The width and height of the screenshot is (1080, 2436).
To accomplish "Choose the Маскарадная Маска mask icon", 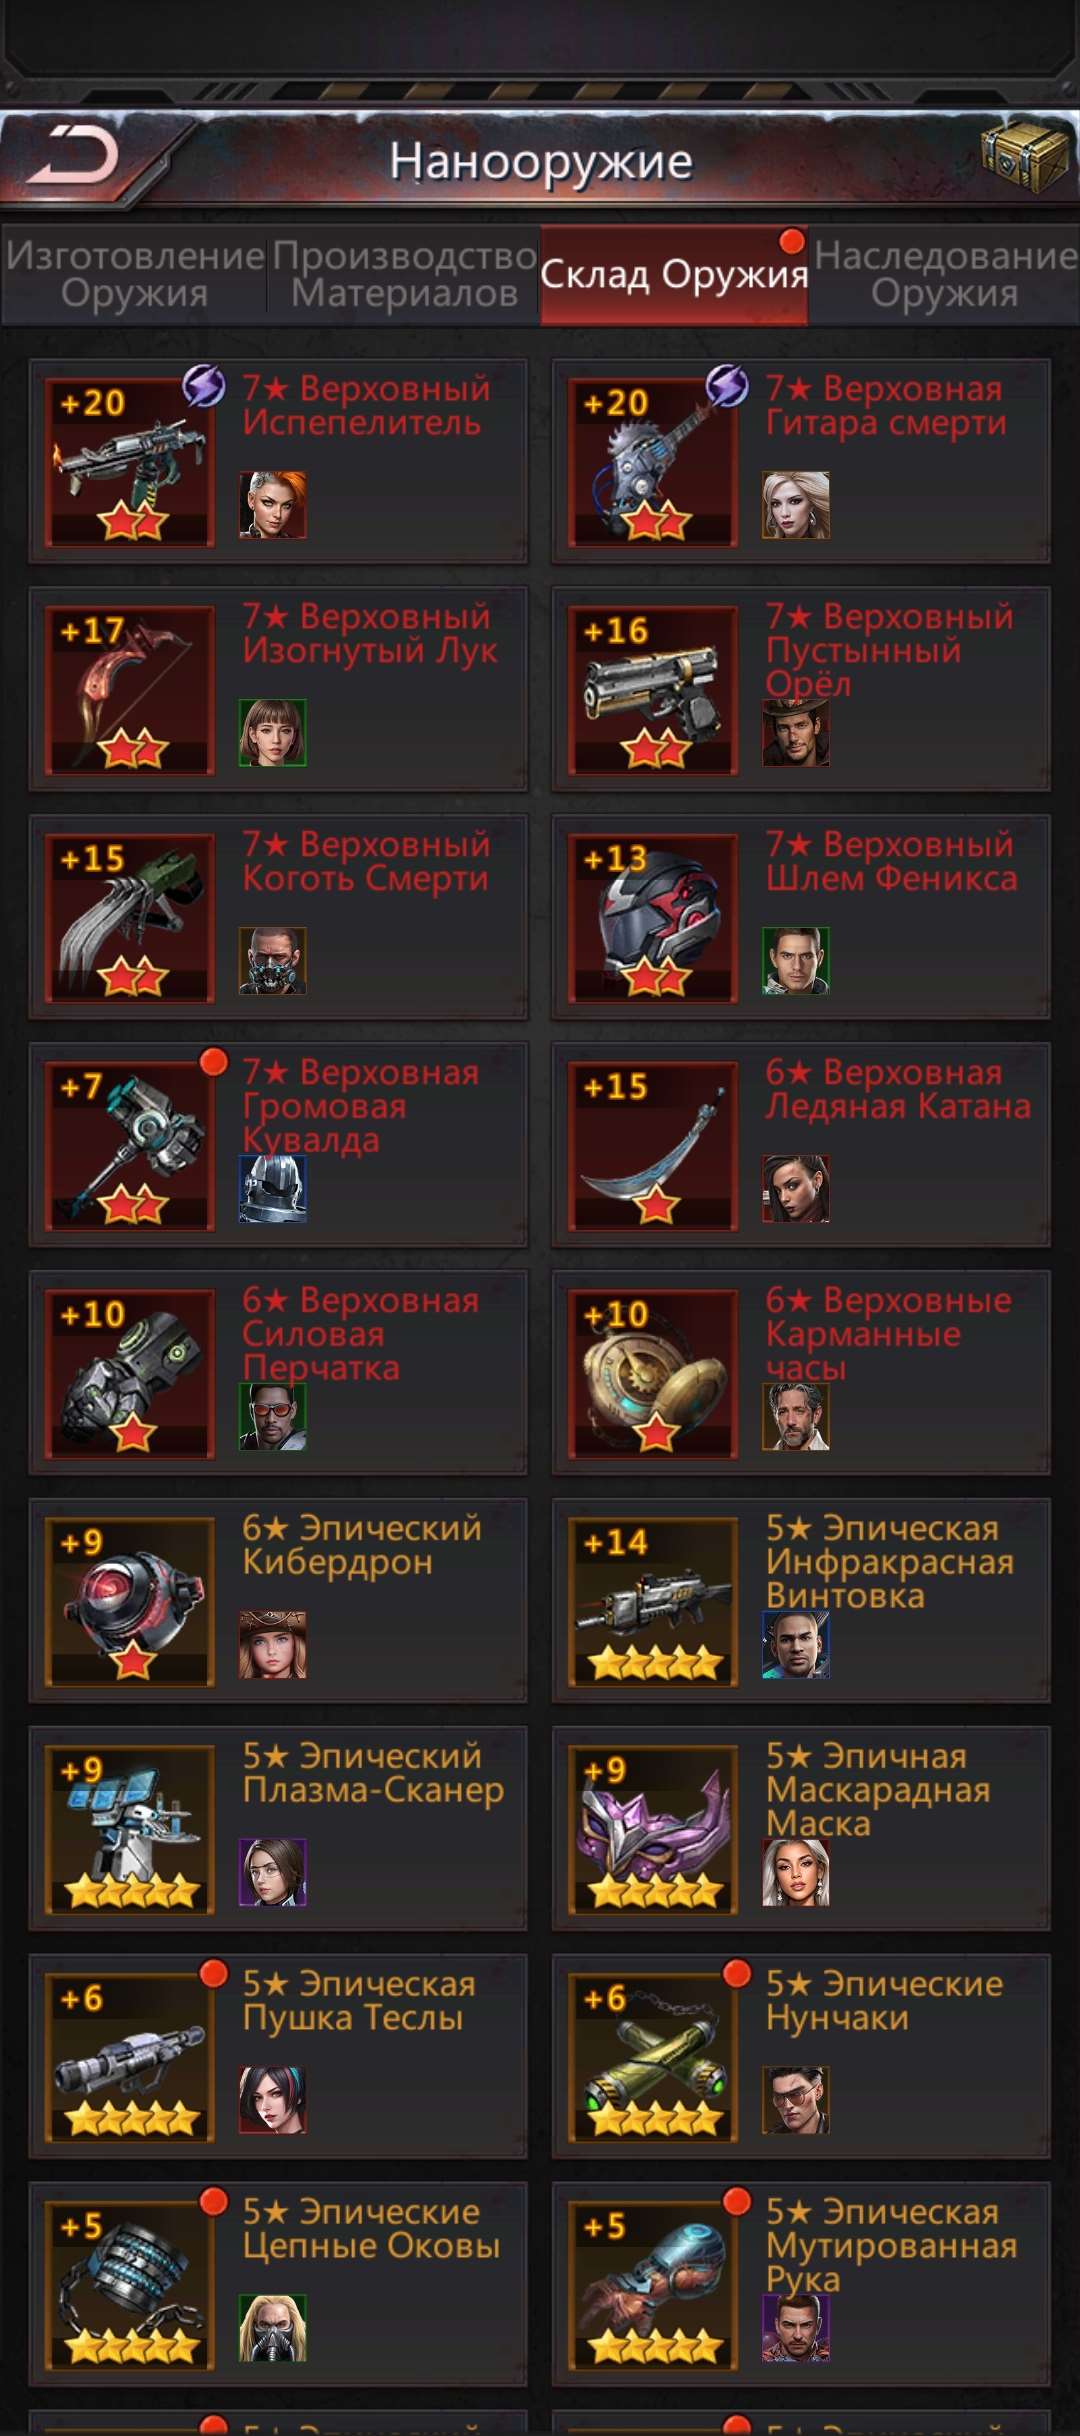I will point(653,1830).
